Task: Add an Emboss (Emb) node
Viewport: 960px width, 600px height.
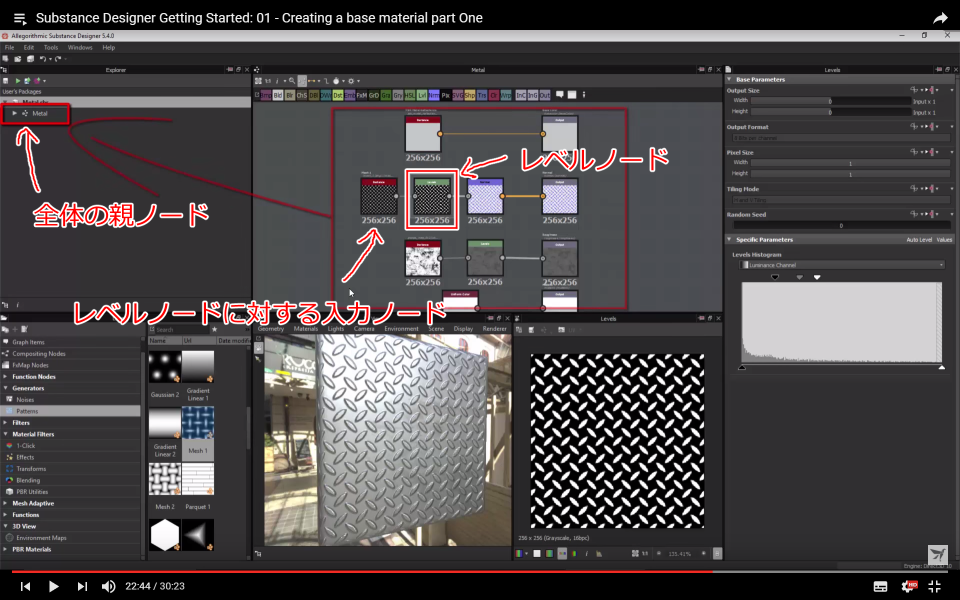Action: click(x=350, y=95)
